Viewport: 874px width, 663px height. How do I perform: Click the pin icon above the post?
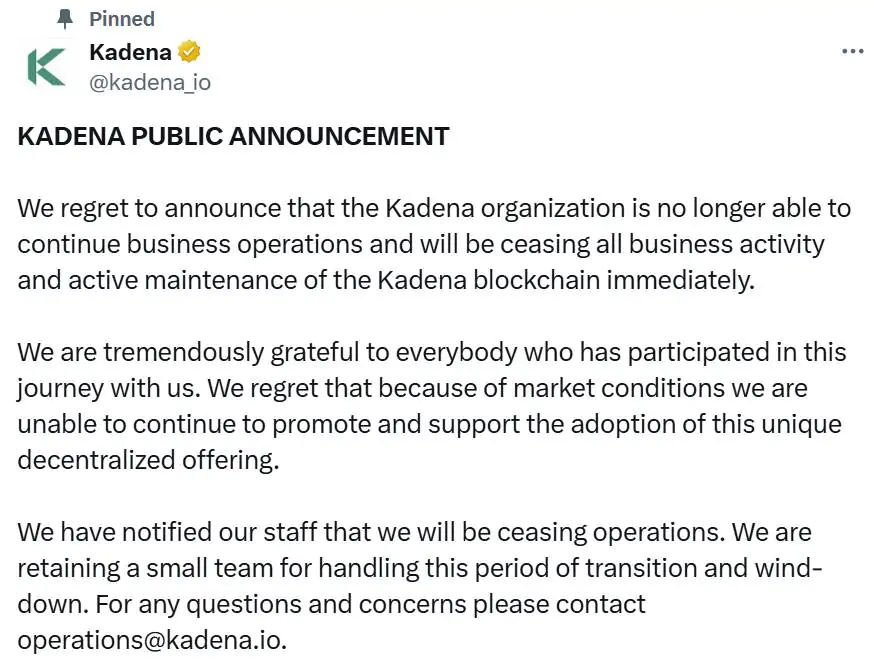pos(65,19)
